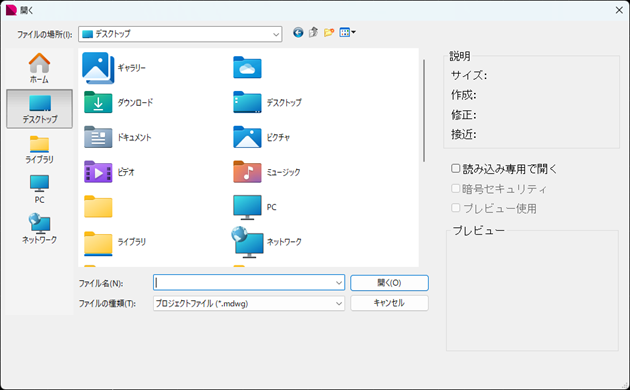Image resolution: width=630 pixels, height=390 pixels.
Task: Toggle プレビュー使用 checkbox
Action: click(455, 208)
